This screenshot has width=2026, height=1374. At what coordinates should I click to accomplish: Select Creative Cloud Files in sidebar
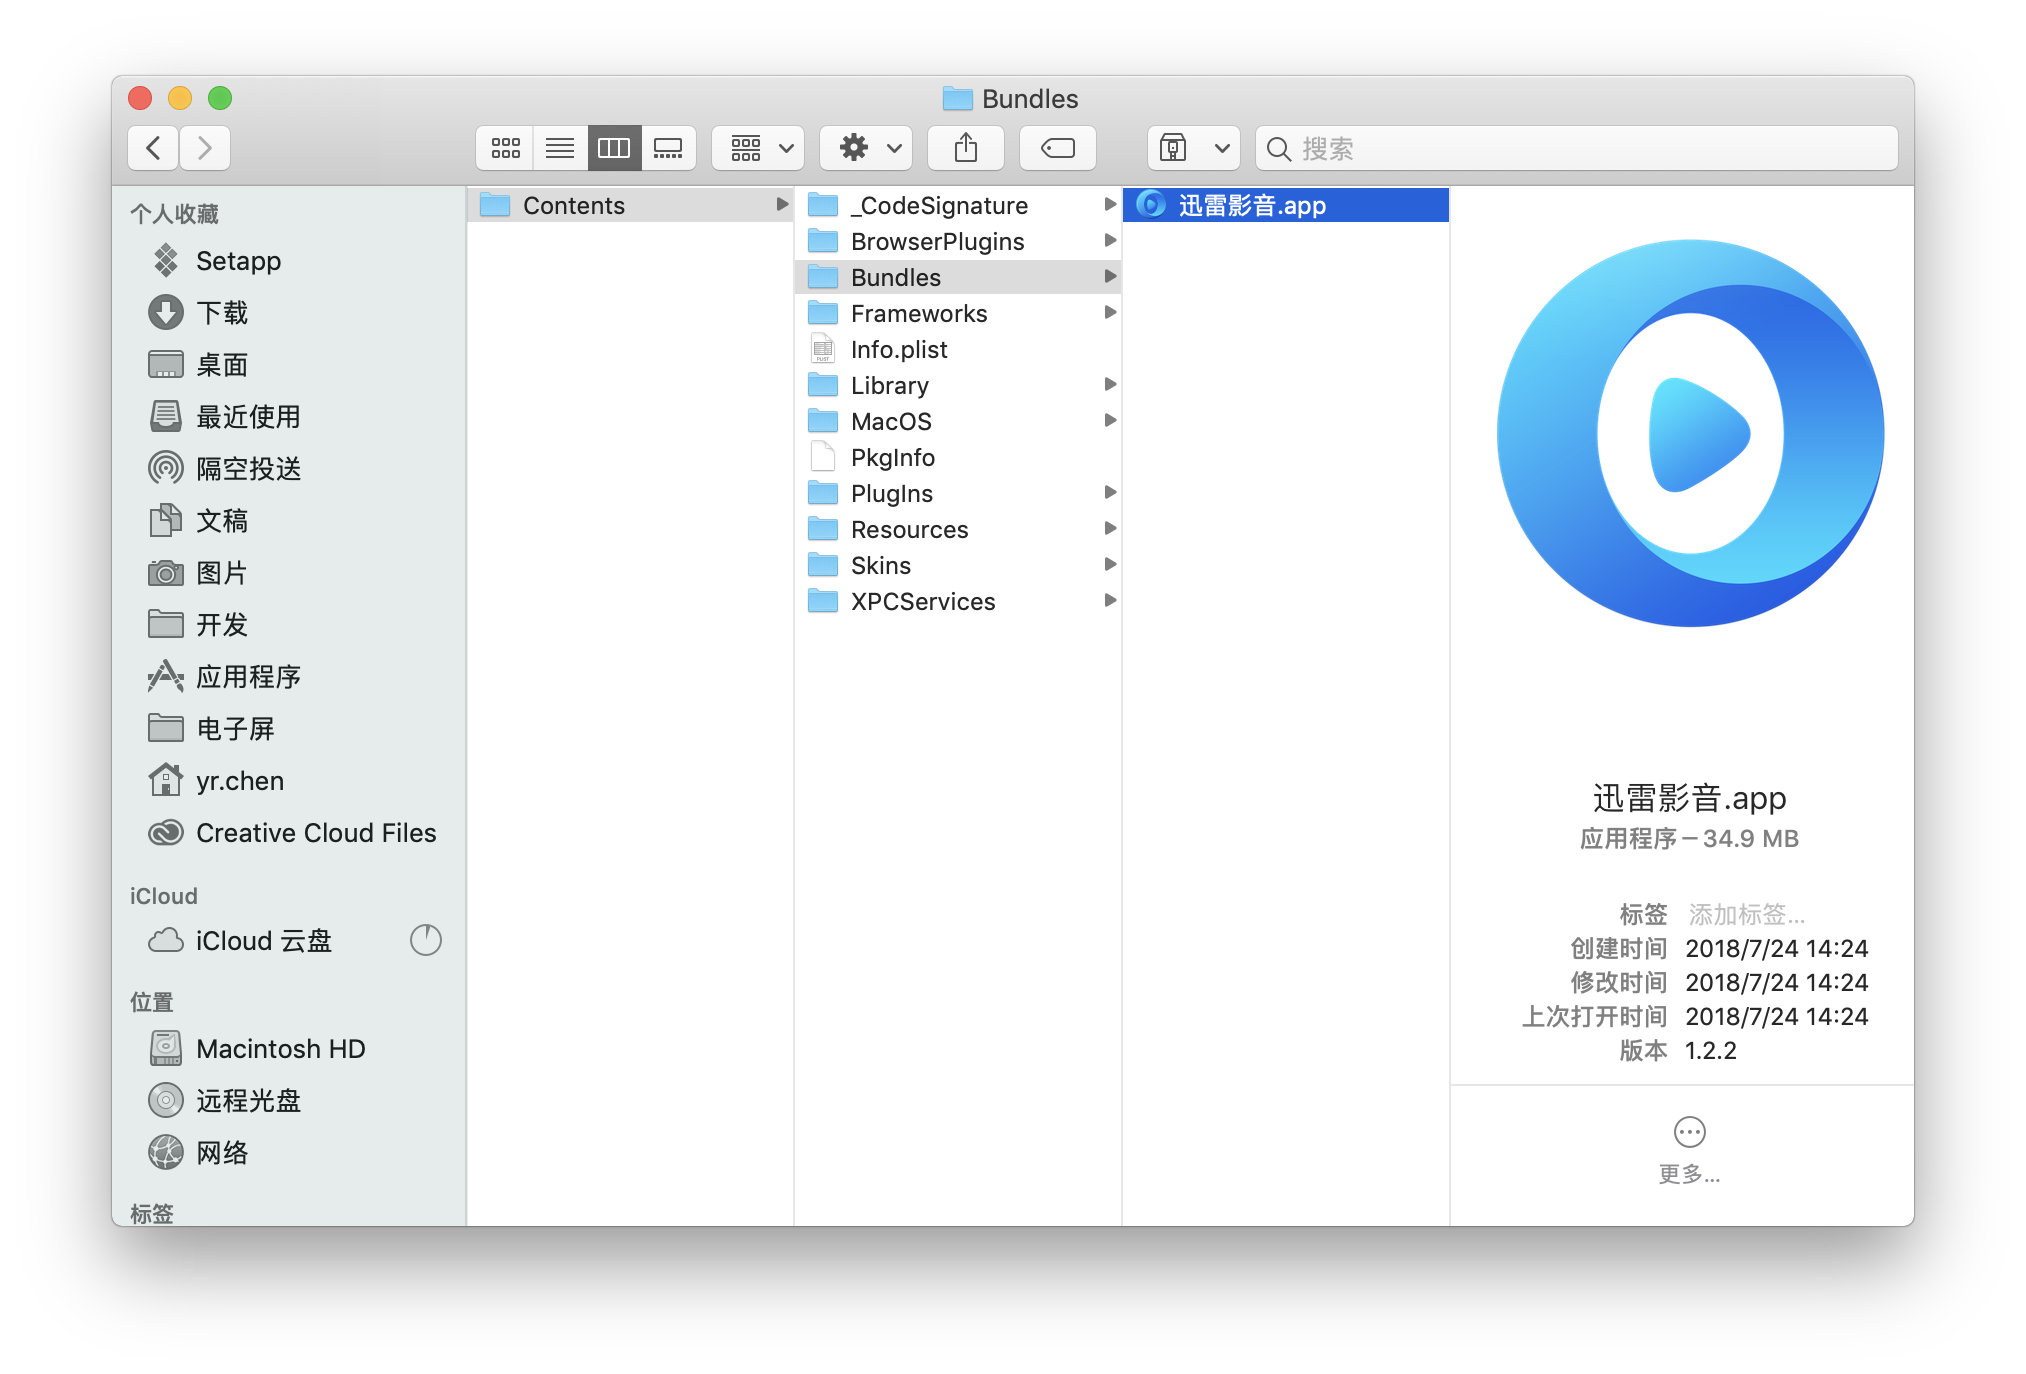(315, 832)
